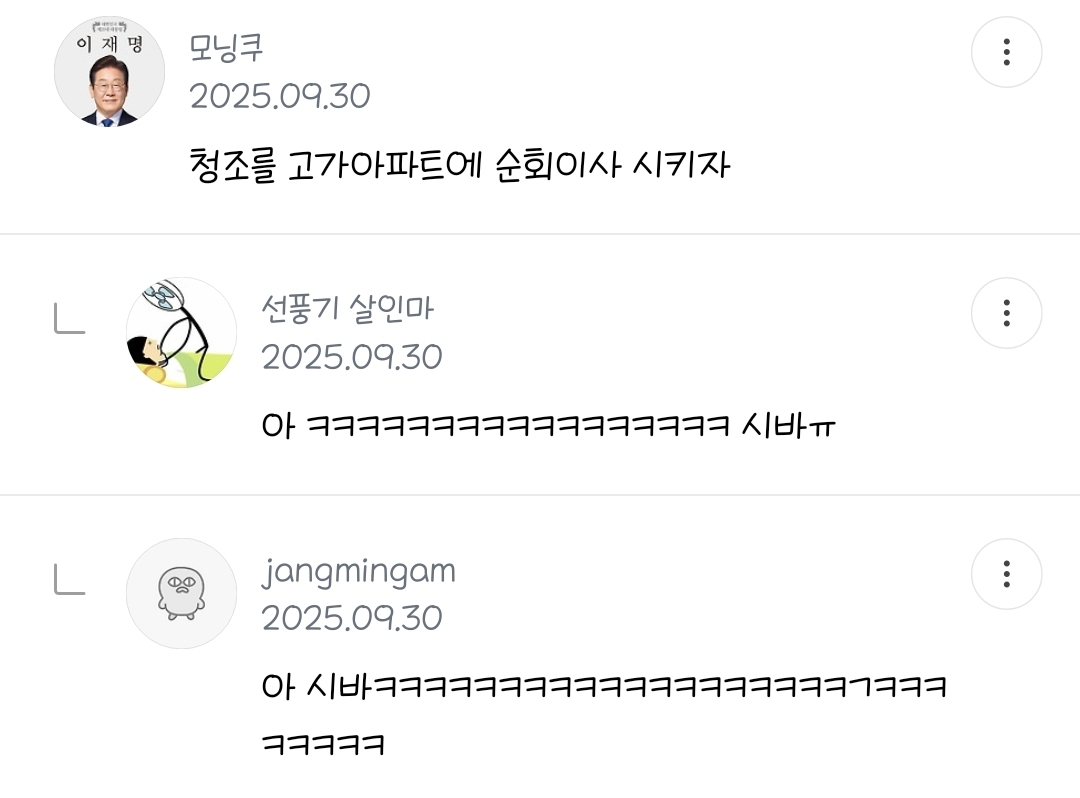Open the kebab menu on jangmingam's reply
The height and width of the screenshot is (798, 1080).
1006,574
